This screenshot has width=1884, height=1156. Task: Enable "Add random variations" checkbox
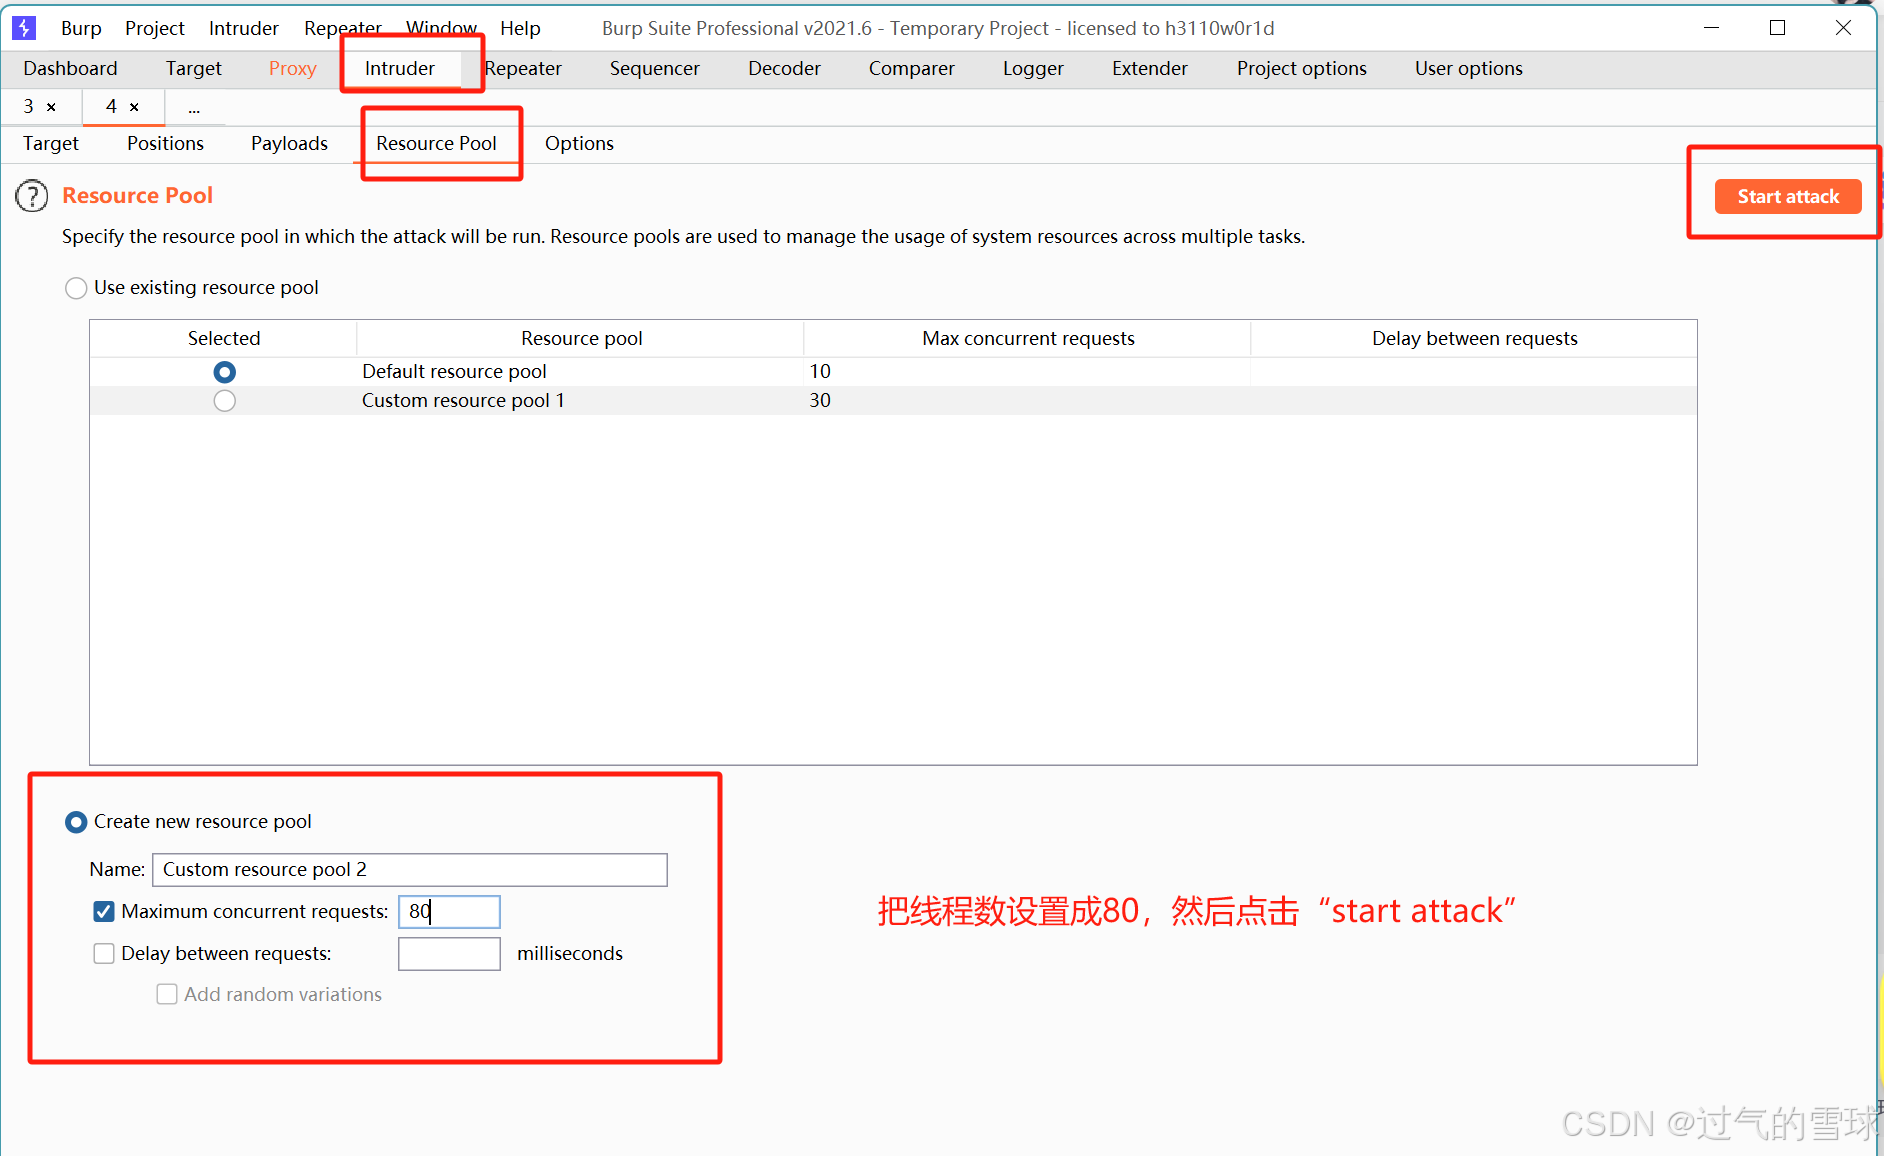(x=167, y=994)
